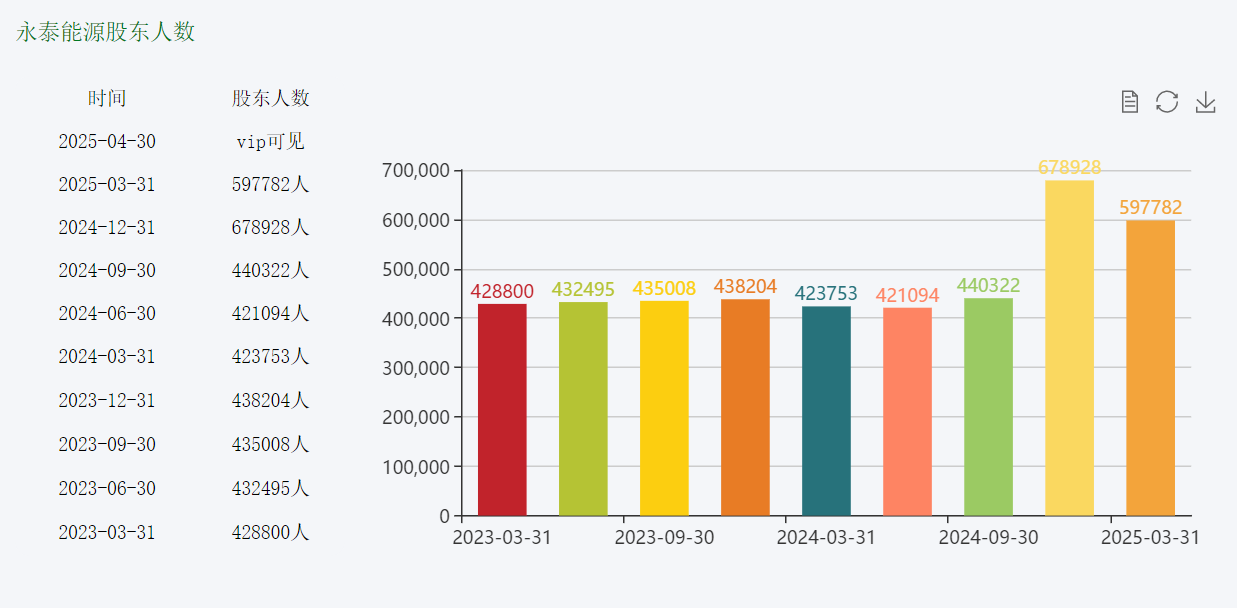Image resolution: width=1237 pixels, height=608 pixels.
Task: Click the olive bar labeled 432495
Action: (x=583, y=409)
